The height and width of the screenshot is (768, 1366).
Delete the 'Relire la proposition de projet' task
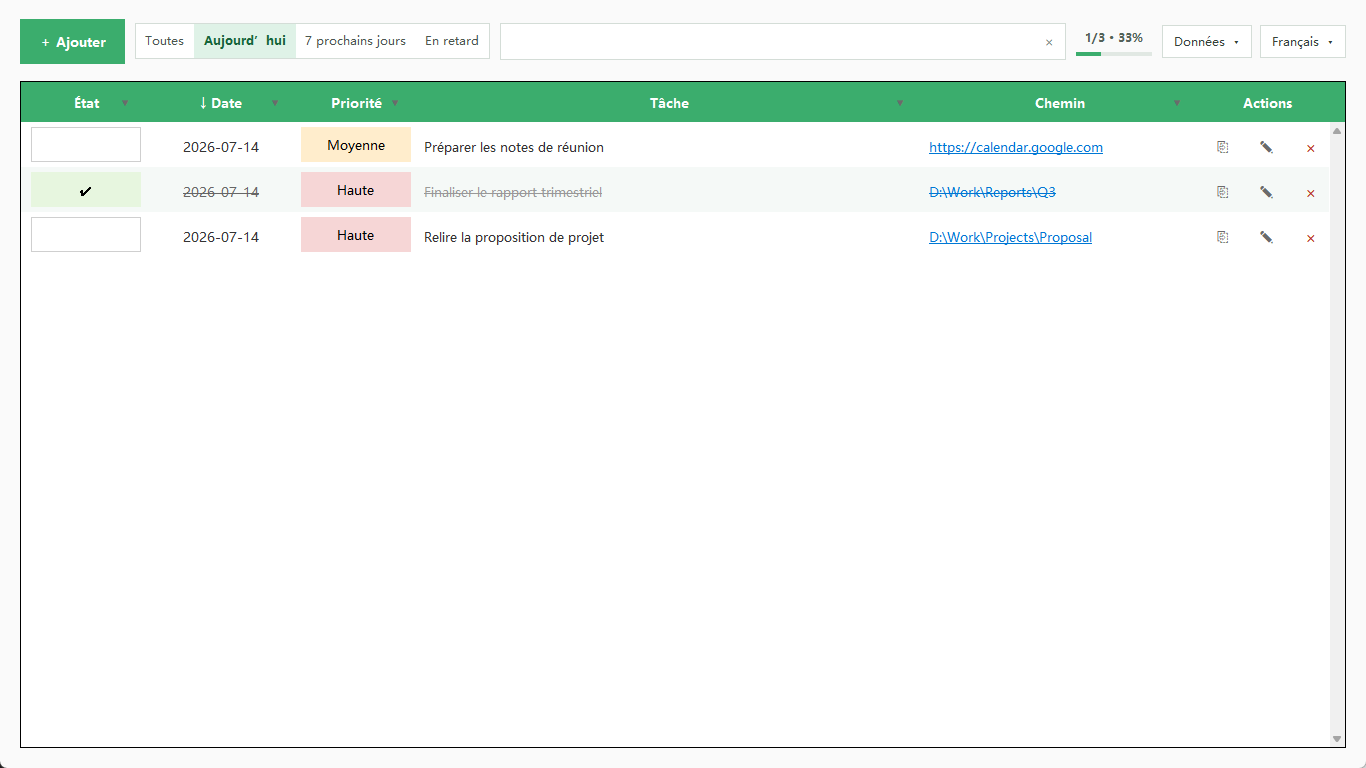point(1310,238)
